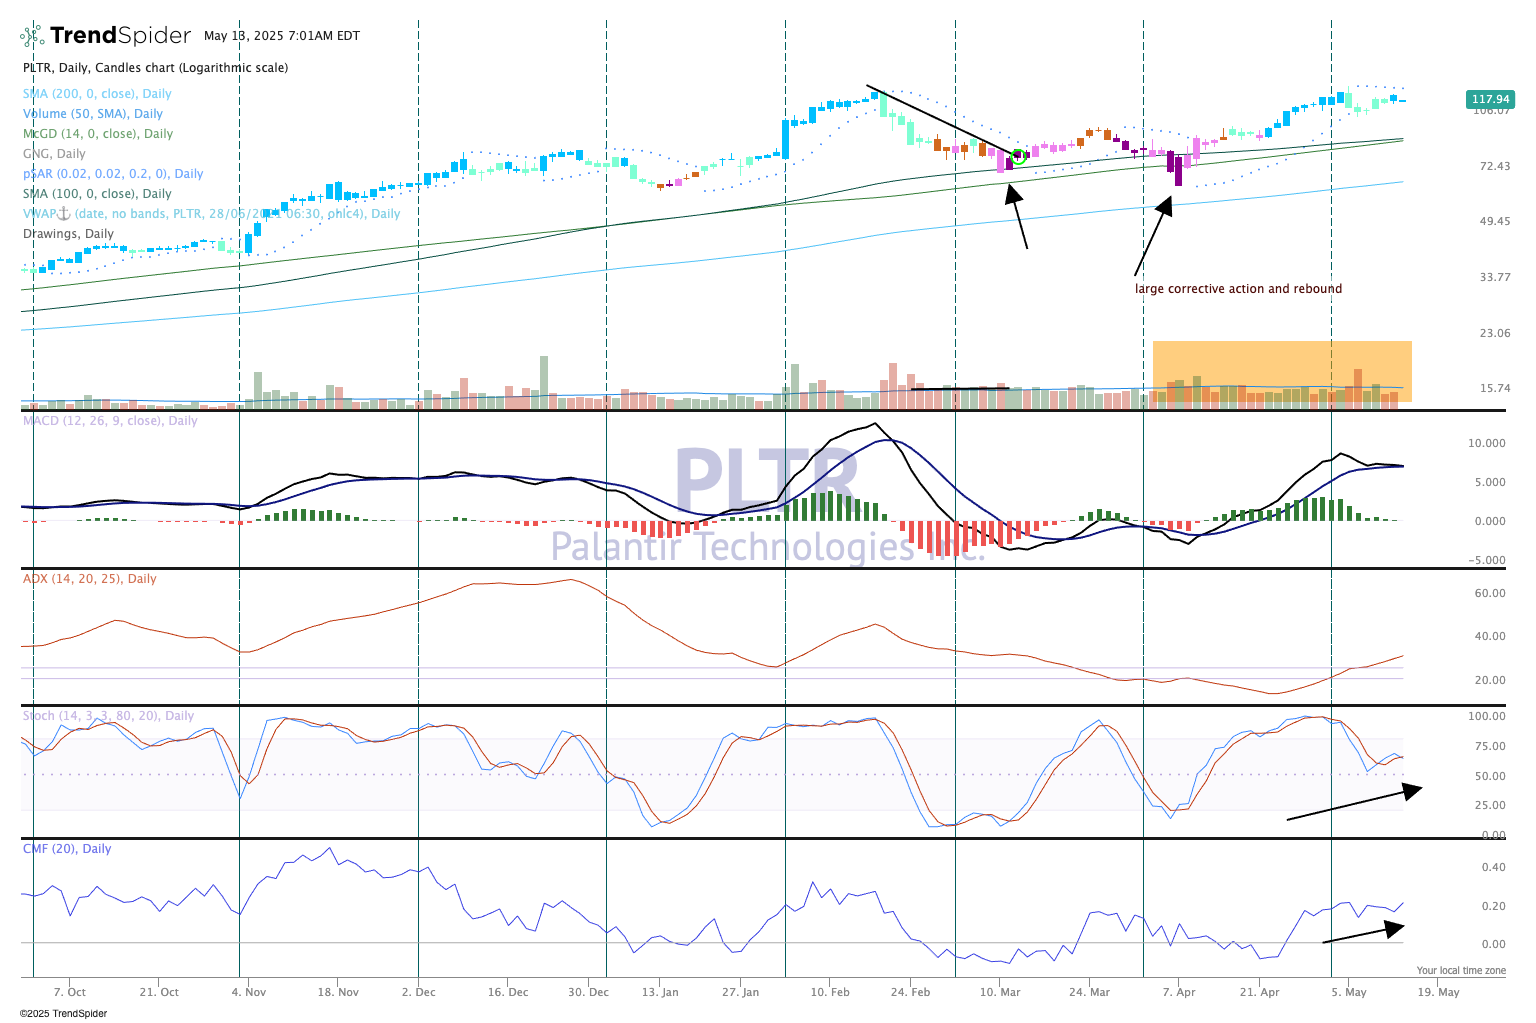Image resolution: width=1536 pixels, height=1023 pixels.
Task: Click the green circle marker on candle
Action: pyautogui.click(x=1019, y=156)
